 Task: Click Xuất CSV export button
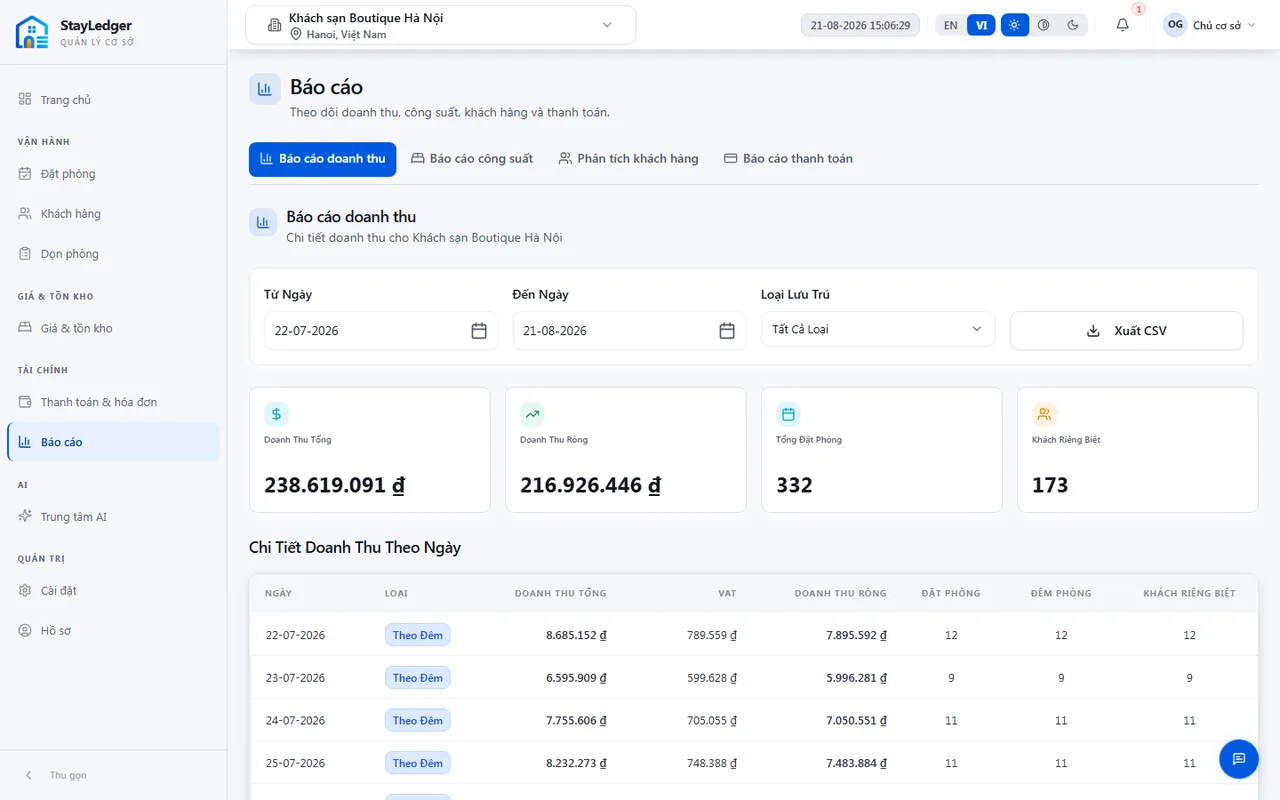[1126, 331]
